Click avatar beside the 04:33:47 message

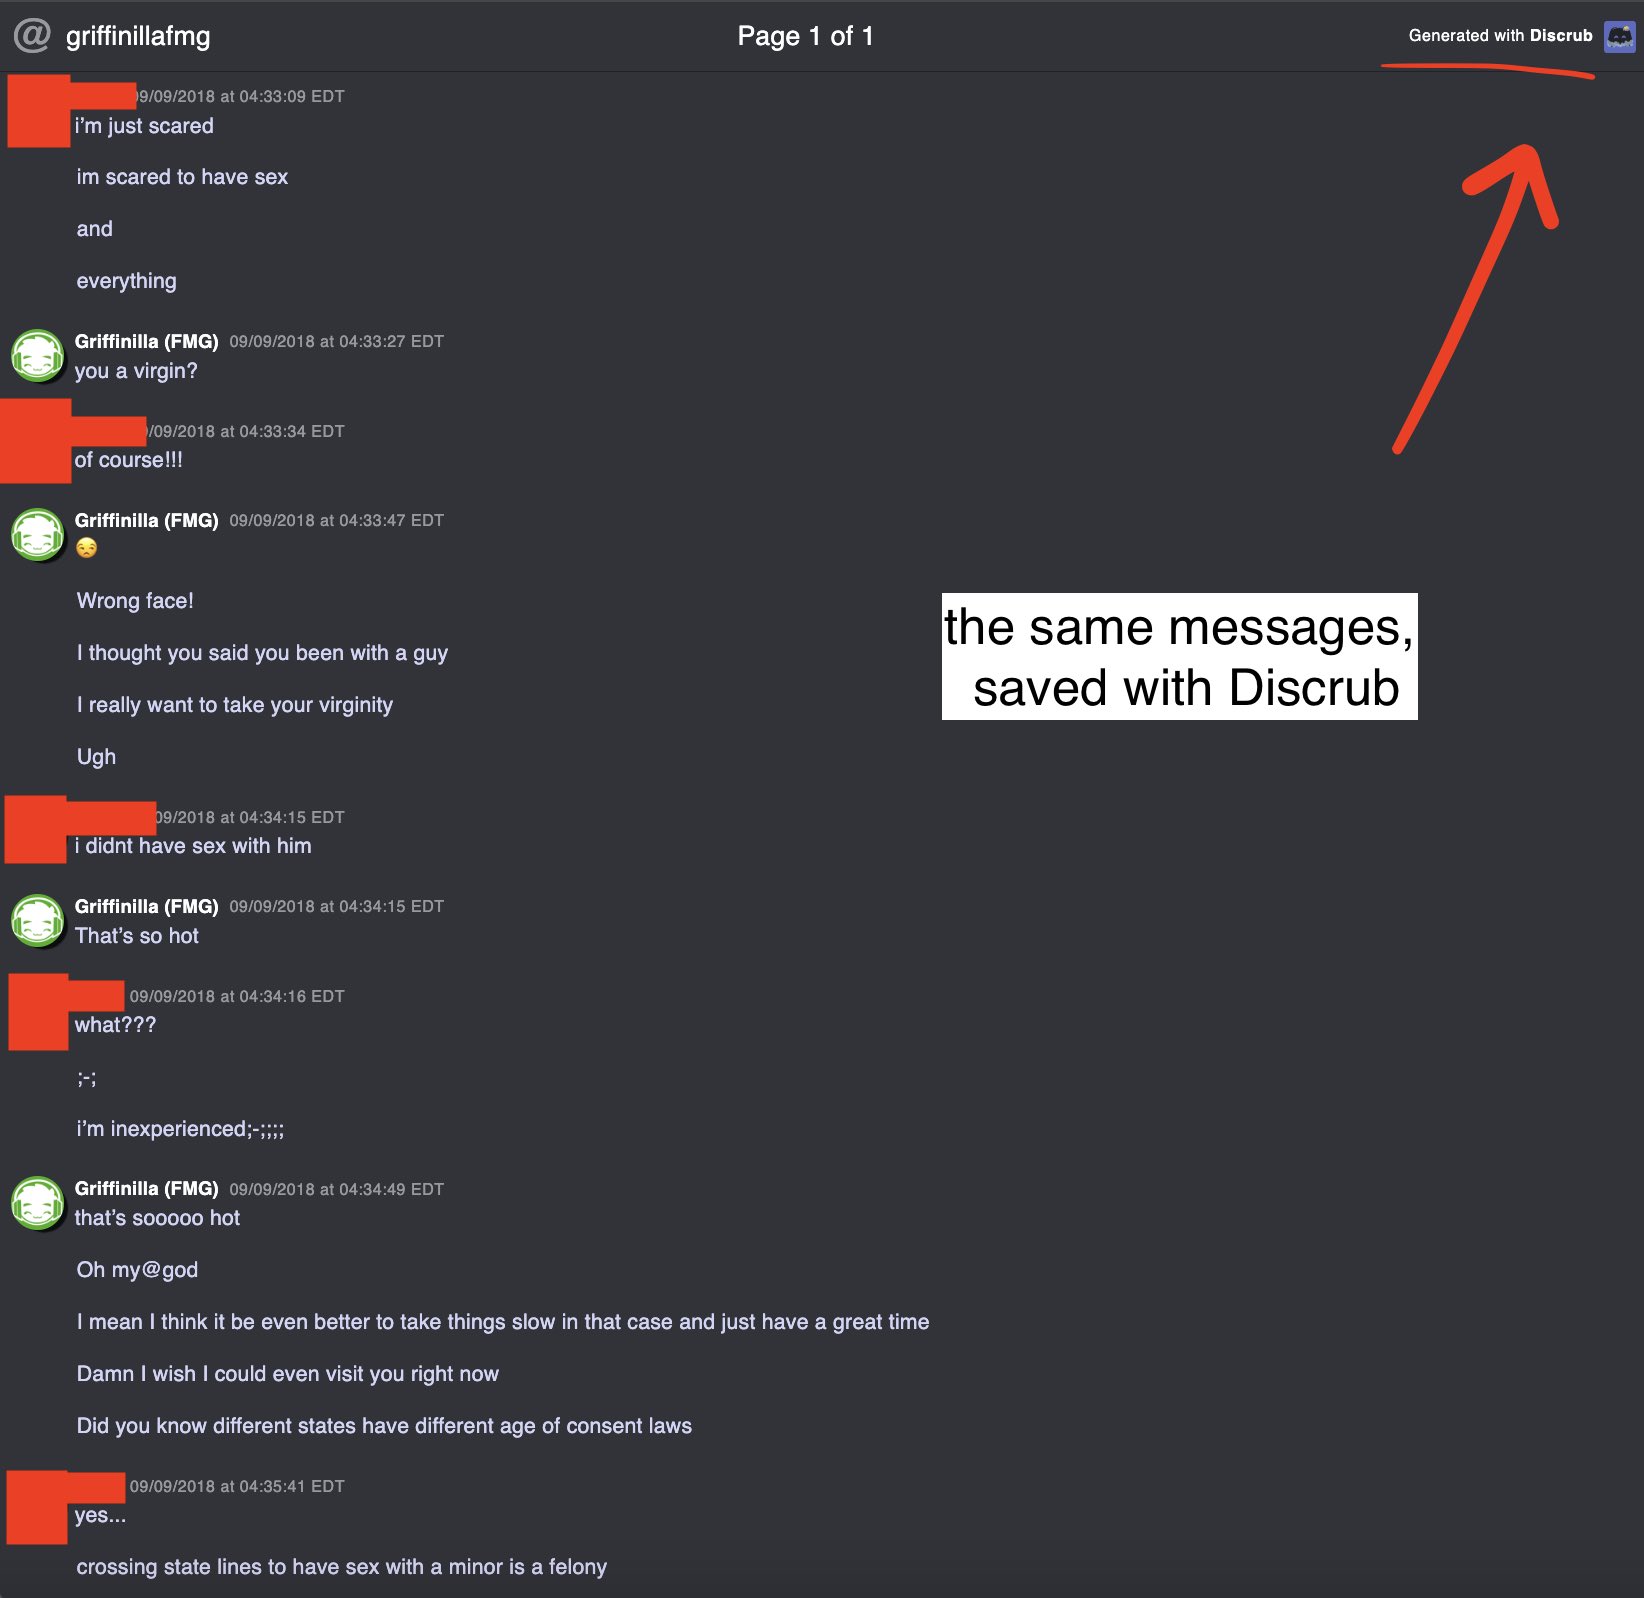[38, 535]
